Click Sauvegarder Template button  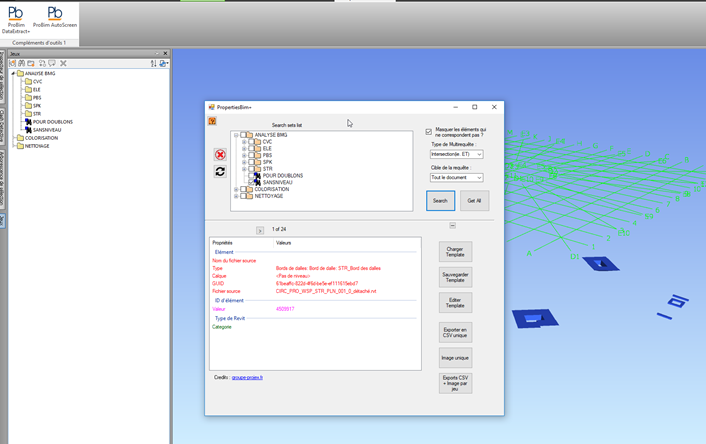pyautogui.click(x=455, y=277)
